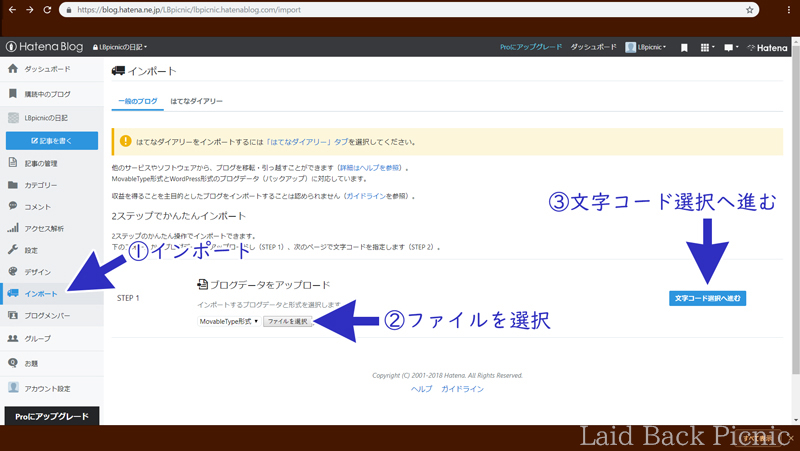
Task: Open ダッシュボード from the top header
Action: (x=593, y=47)
